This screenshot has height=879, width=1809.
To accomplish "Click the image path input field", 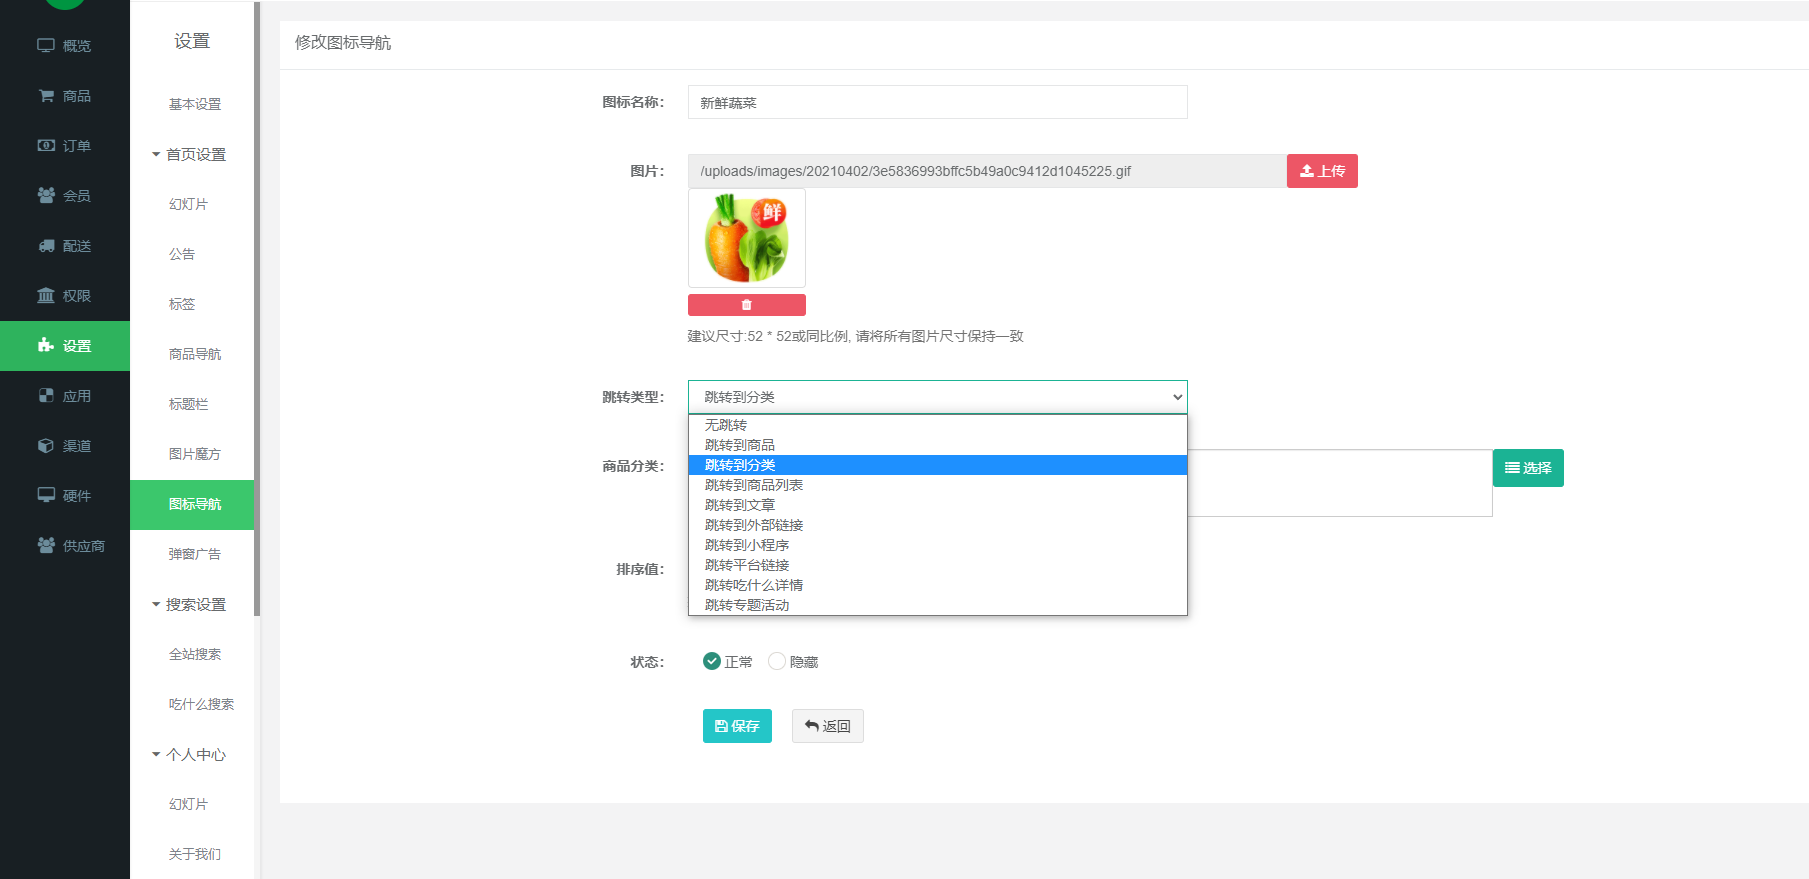I will 987,171.
